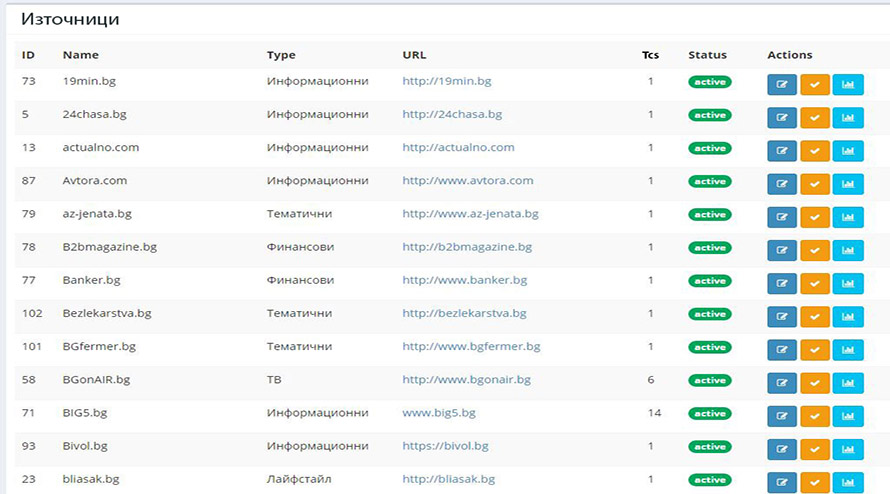890x494 pixels.
Task: Show statistics chart for BGonAIR.bg
Action: pos(848,383)
